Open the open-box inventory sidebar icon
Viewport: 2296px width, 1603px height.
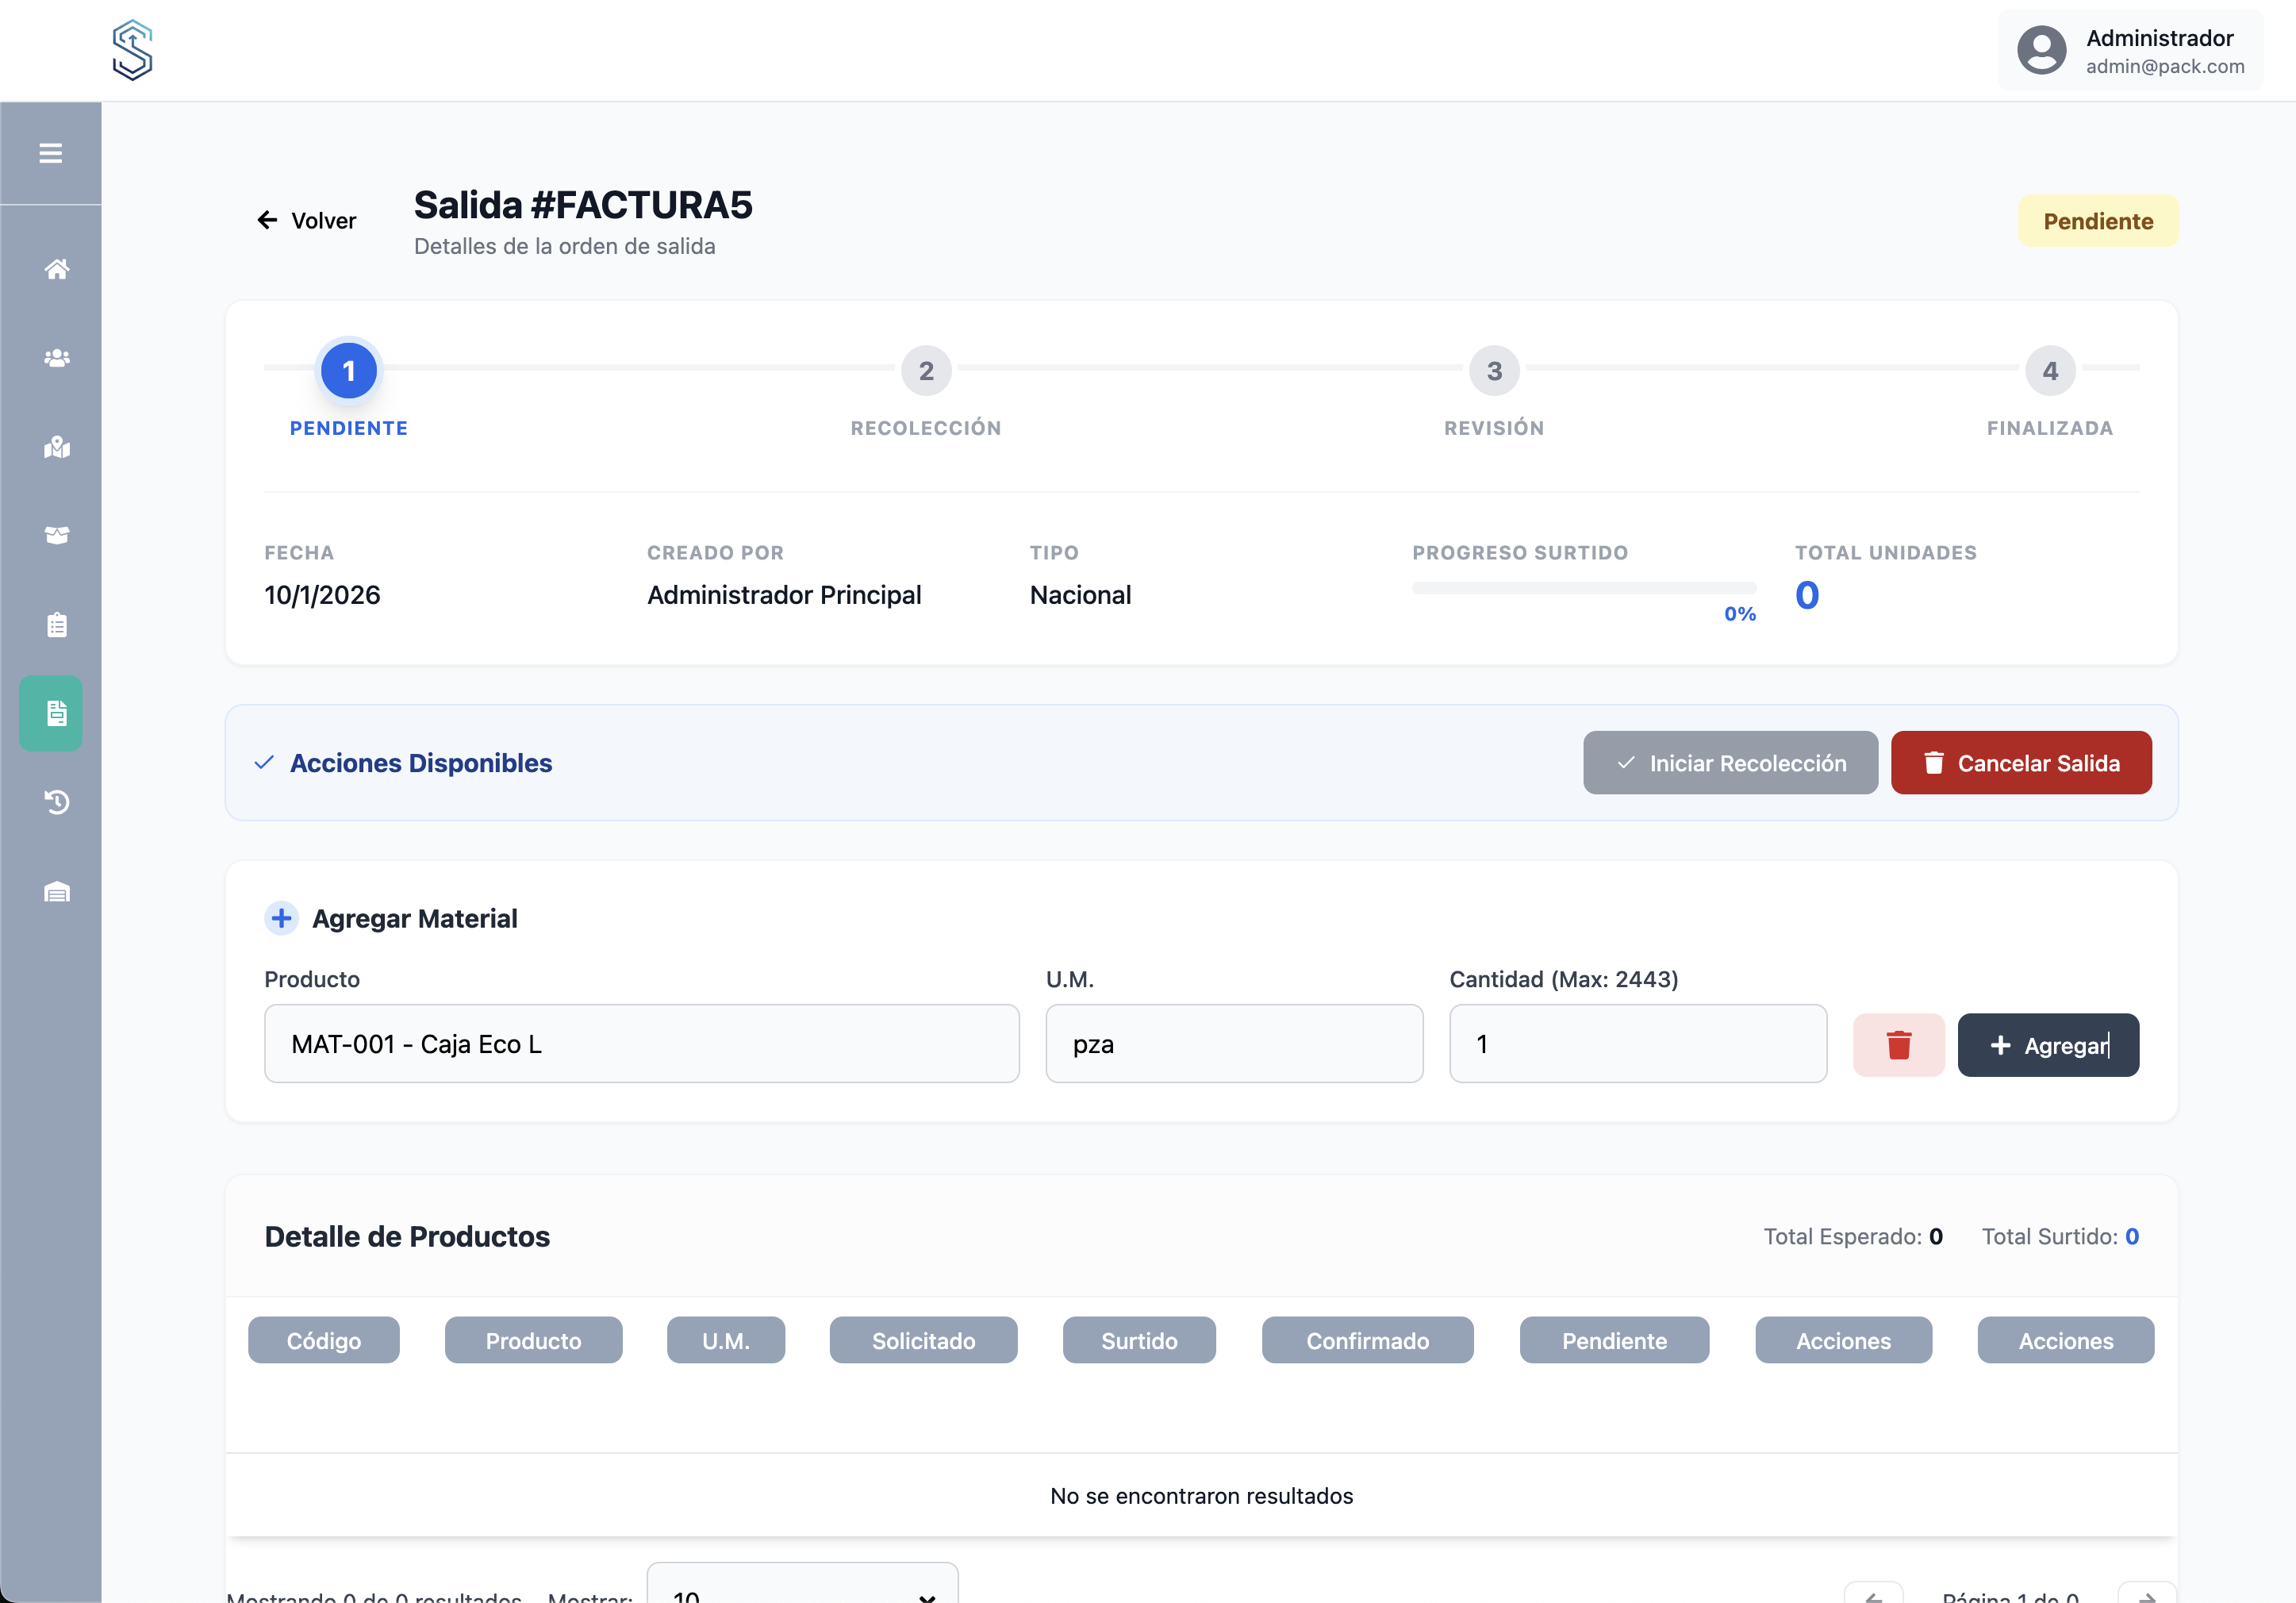[56, 535]
